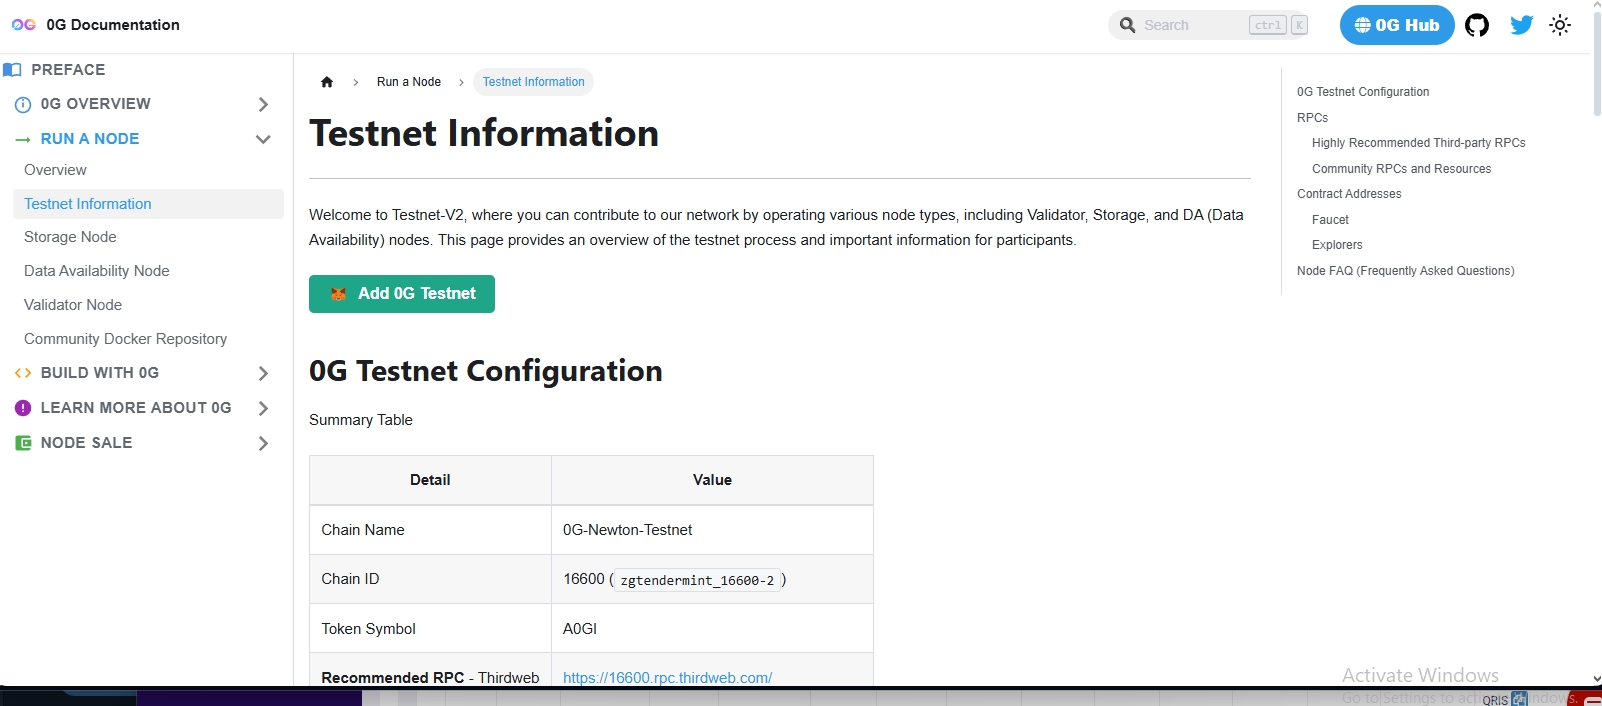
Task: Open Storage Node sidebar page
Action: pos(70,237)
